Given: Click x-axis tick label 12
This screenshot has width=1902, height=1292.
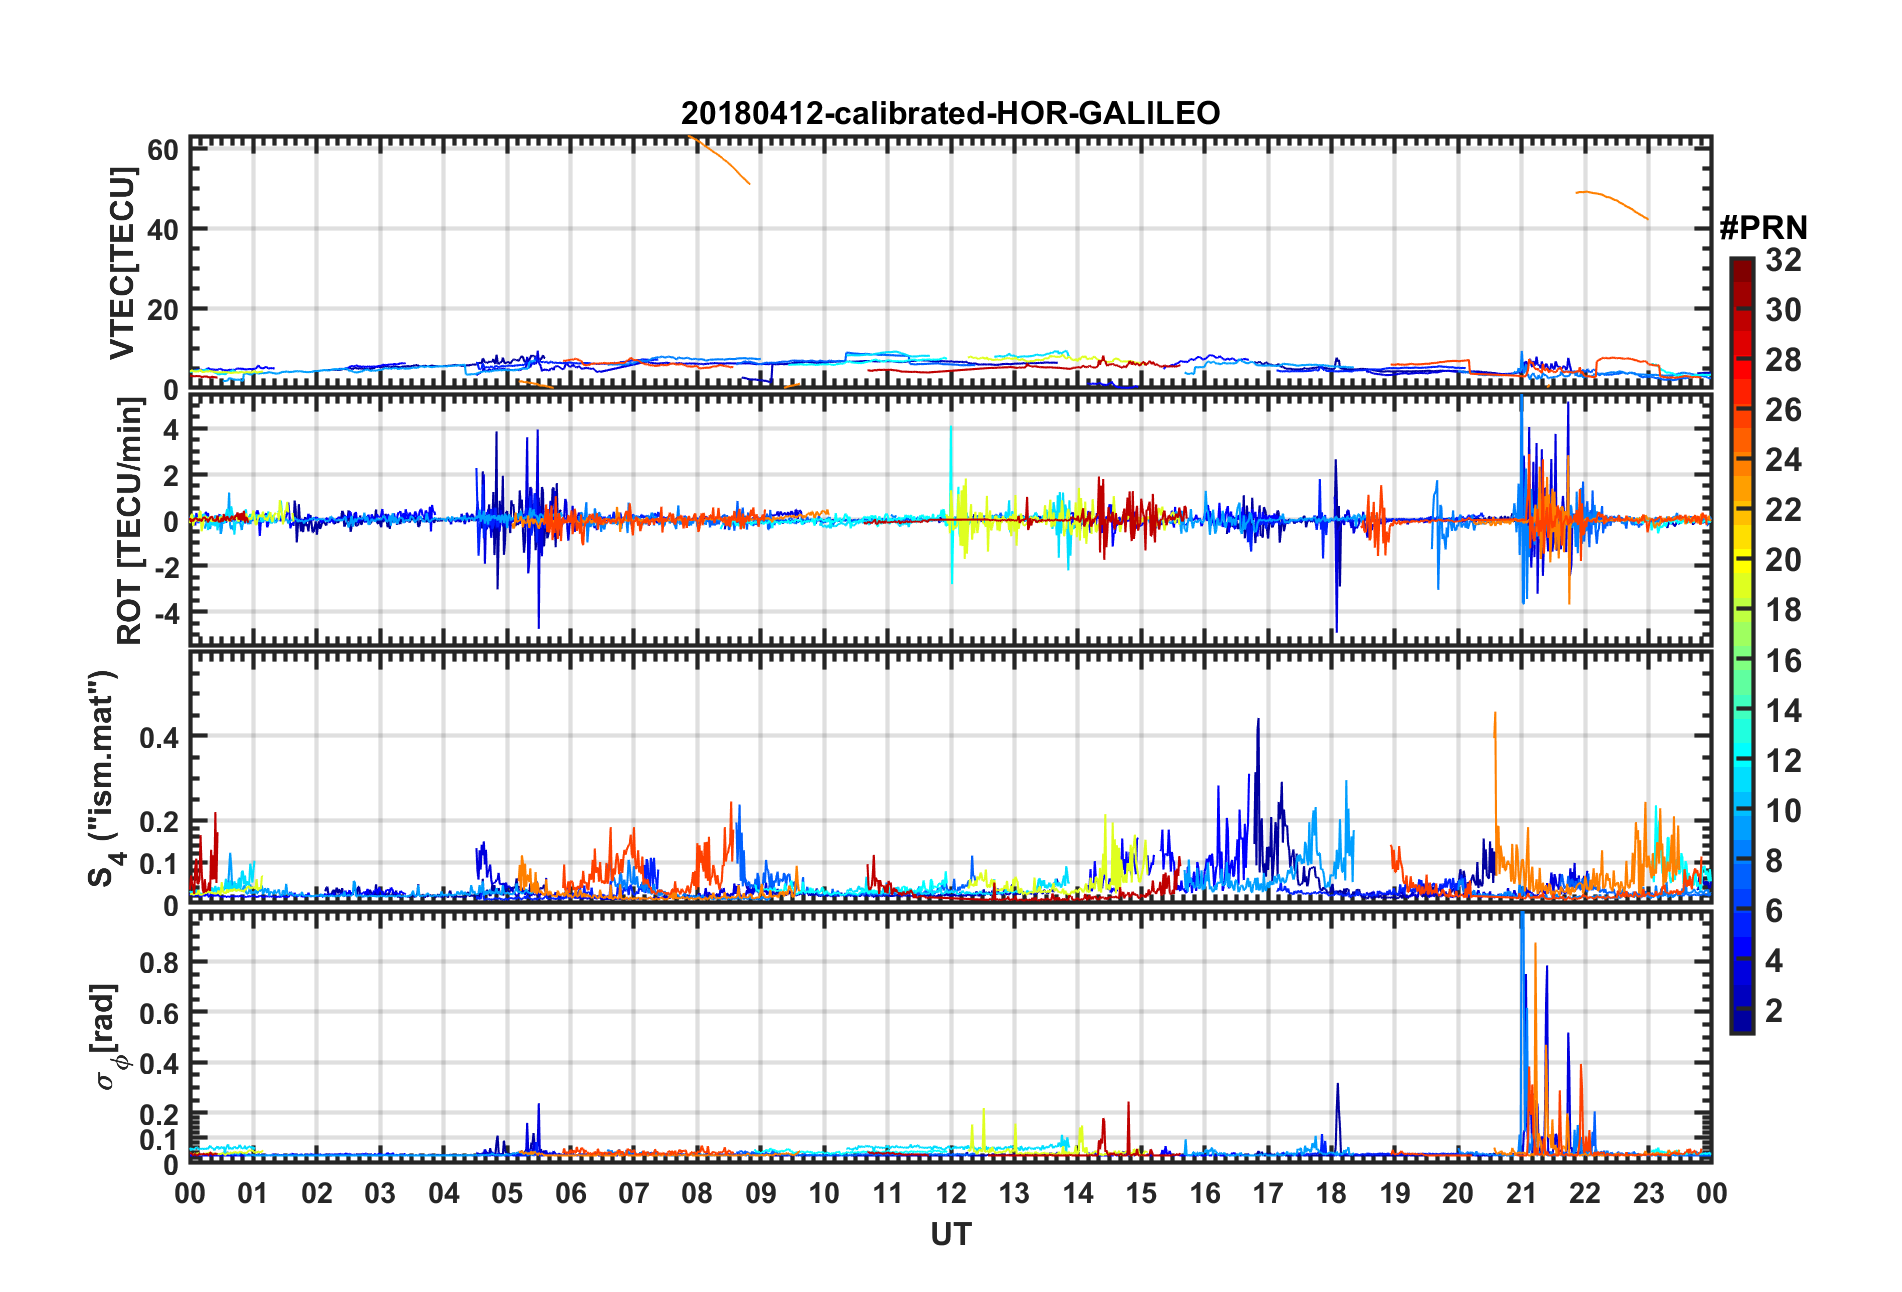Looking at the screenshot, I should [951, 1193].
